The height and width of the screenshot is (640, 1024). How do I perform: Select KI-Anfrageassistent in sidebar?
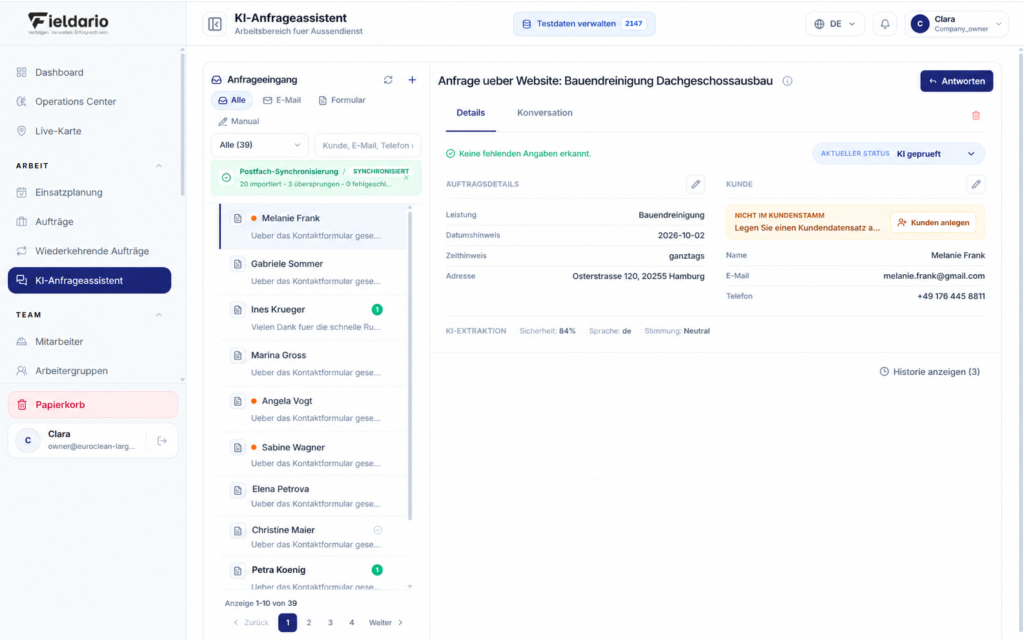click(x=89, y=280)
